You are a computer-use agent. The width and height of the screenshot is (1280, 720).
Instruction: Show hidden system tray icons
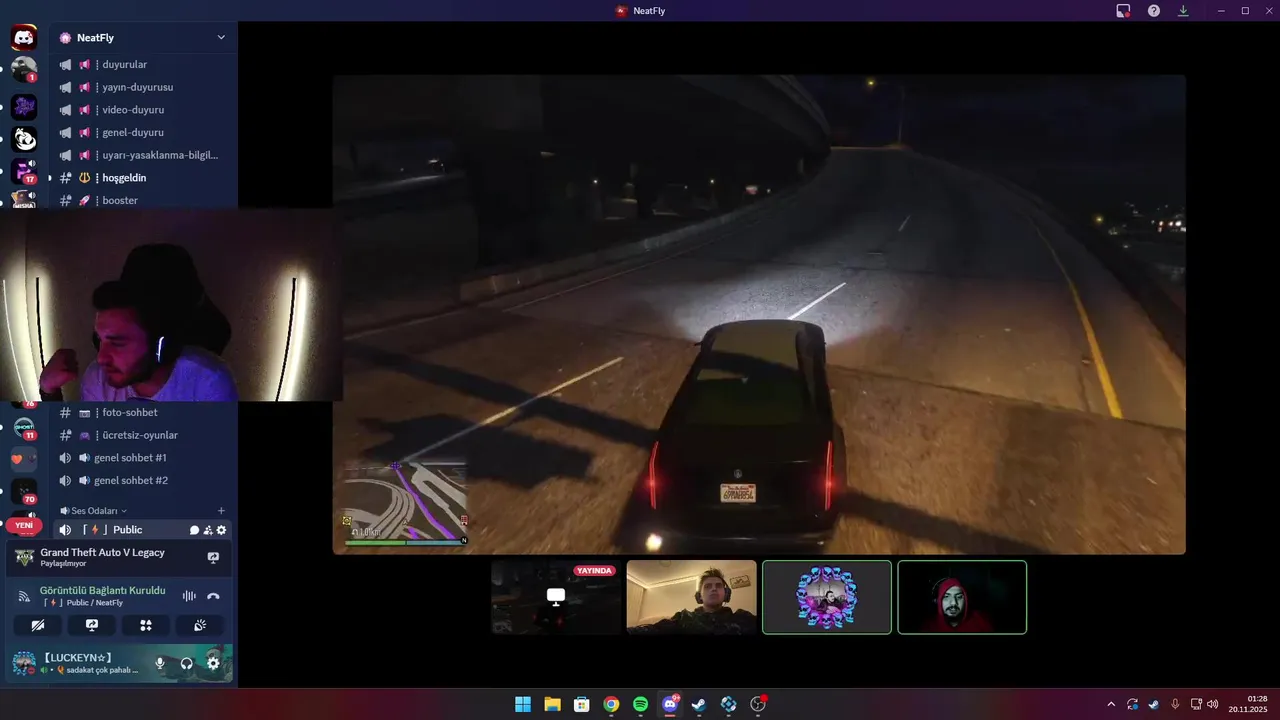coord(1110,704)
